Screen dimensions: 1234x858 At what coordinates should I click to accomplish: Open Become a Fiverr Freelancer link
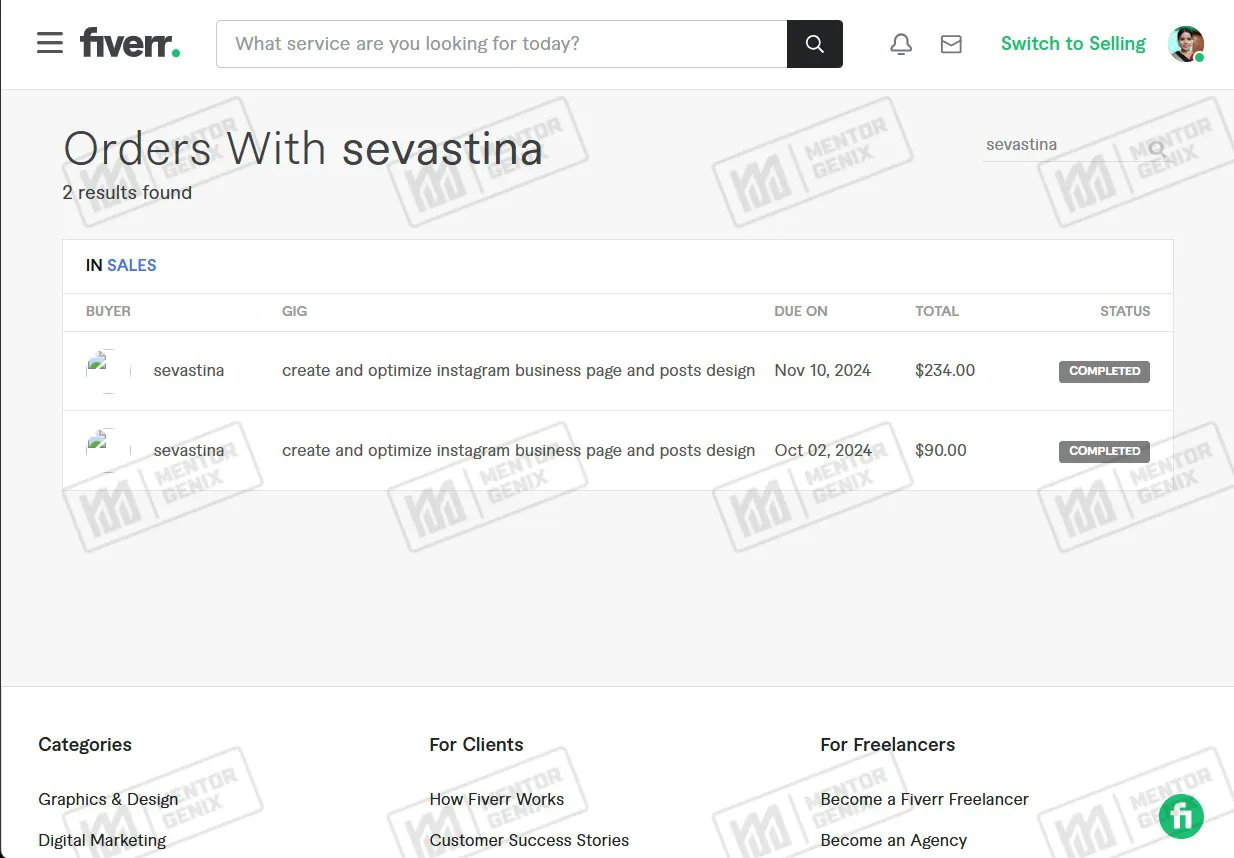click(924, 799)
